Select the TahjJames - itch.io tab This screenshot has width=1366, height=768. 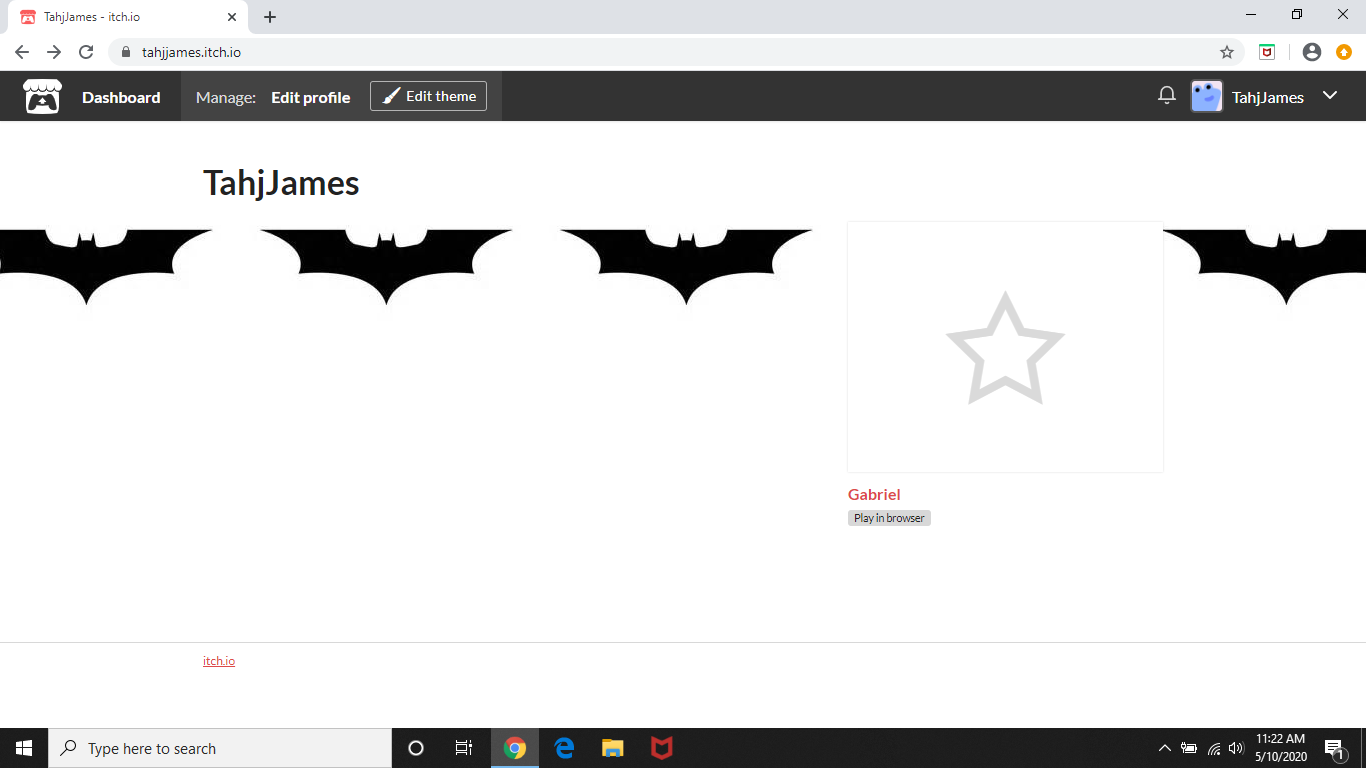127,17
